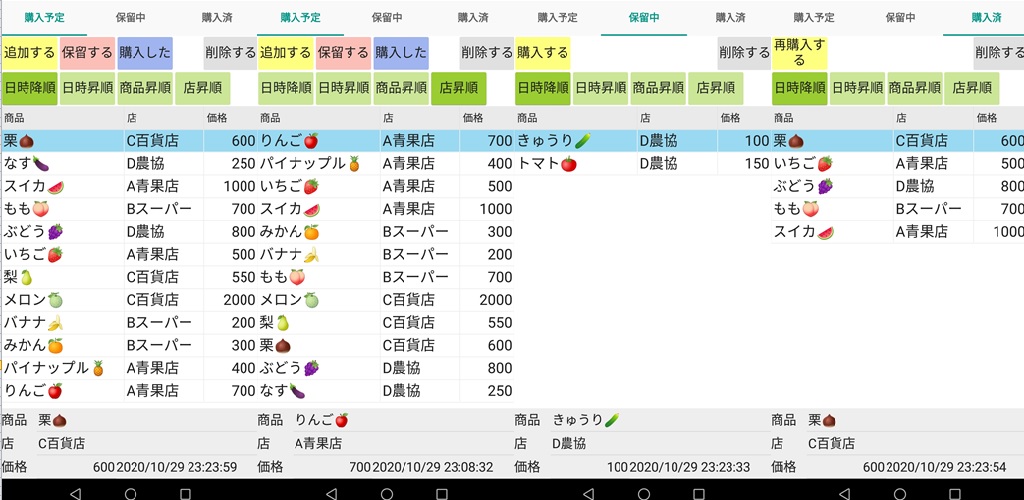Tap Android home circle on third screen

coord(644,493)
